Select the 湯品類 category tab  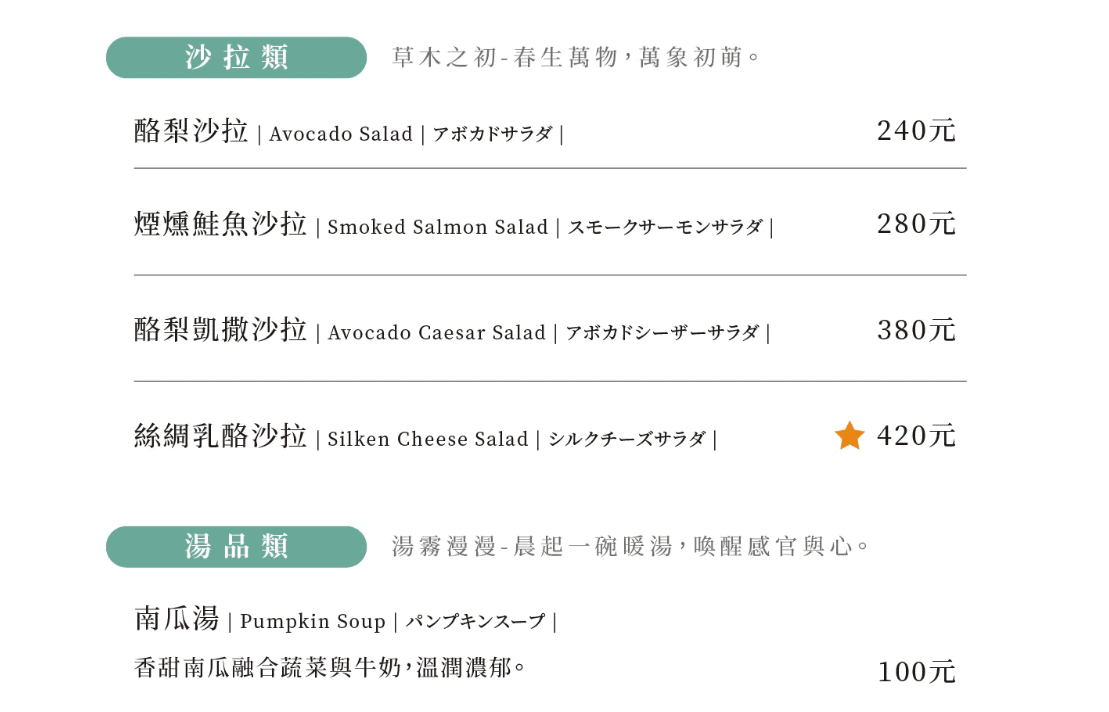236,546
